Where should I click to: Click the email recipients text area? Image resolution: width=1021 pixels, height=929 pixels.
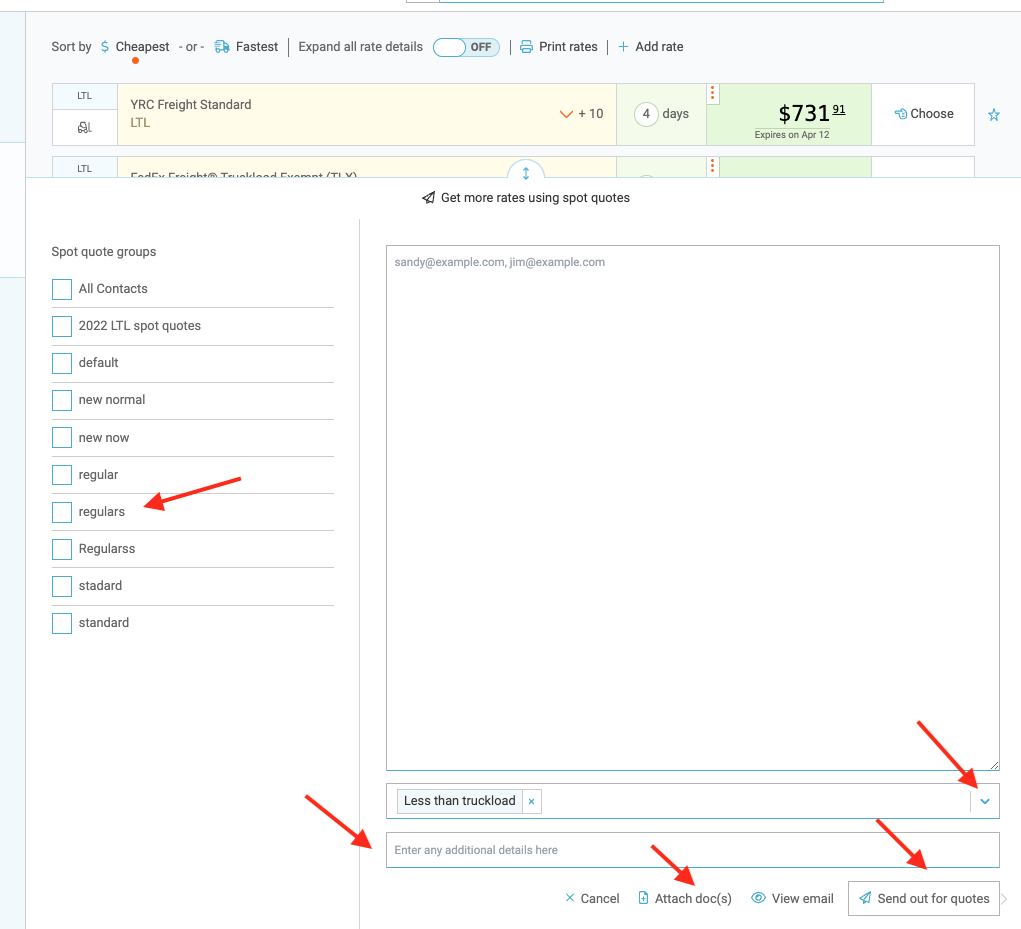click(x=692, y=508)
